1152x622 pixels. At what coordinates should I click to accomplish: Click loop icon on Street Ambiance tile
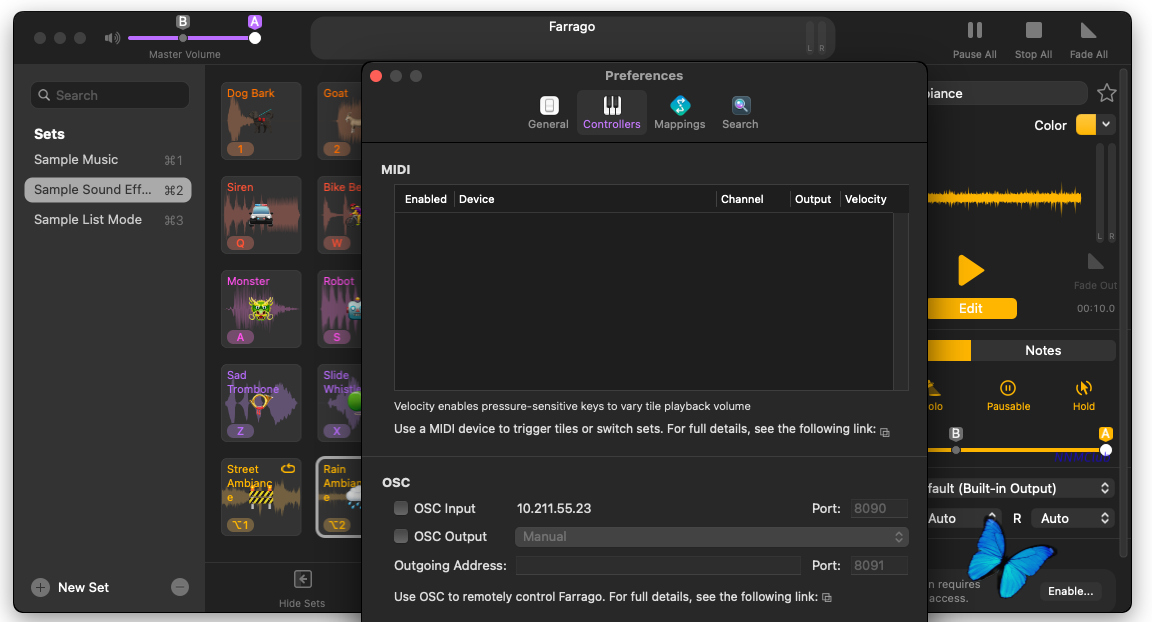coord(288,469)
